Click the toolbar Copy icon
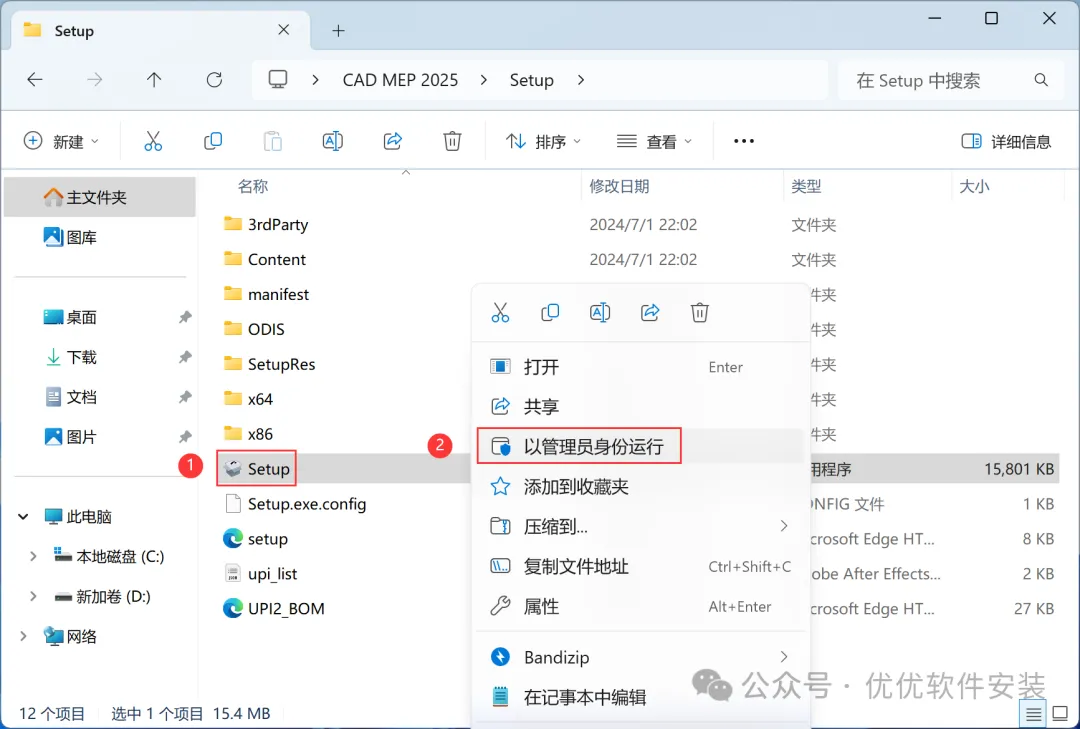Viewport: 1080px width, 729px height. (213, 141)
